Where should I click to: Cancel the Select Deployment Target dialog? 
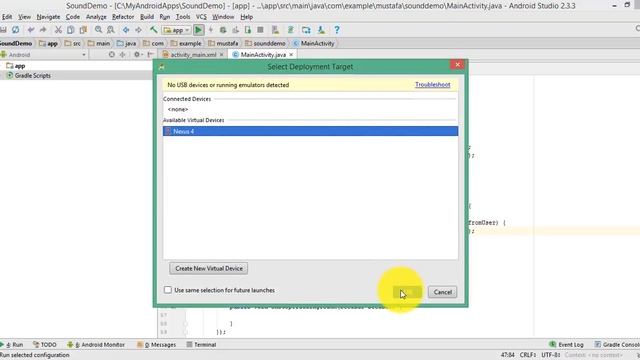(442, 292)
